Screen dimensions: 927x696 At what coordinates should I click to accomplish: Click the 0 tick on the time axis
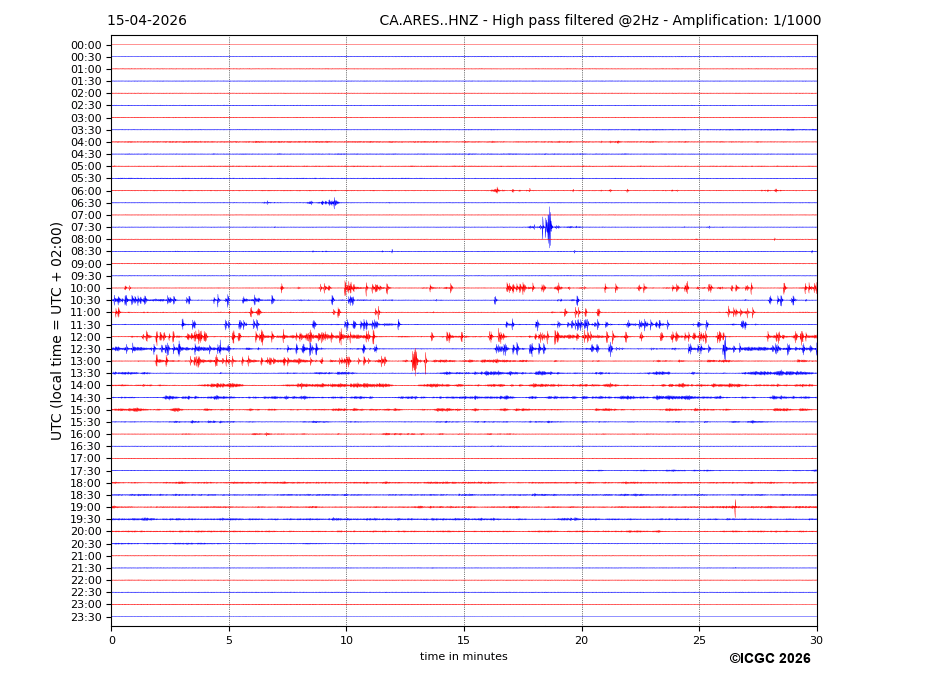click(112, 640)
